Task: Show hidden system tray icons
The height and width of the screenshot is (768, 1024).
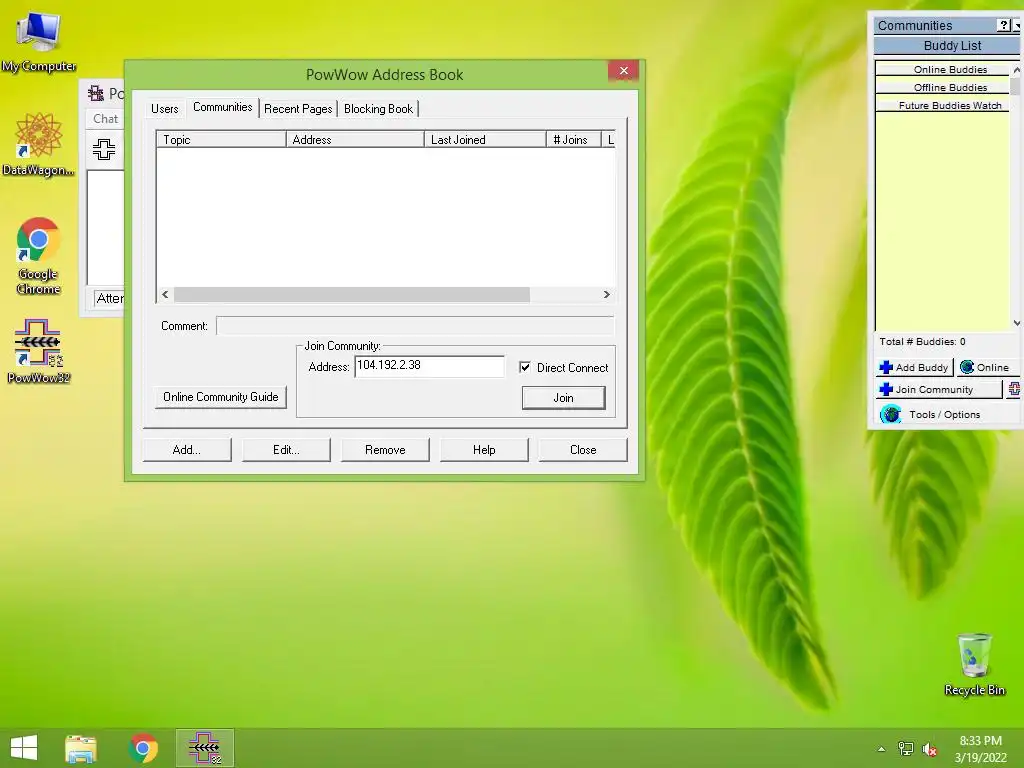Action: 882,749
